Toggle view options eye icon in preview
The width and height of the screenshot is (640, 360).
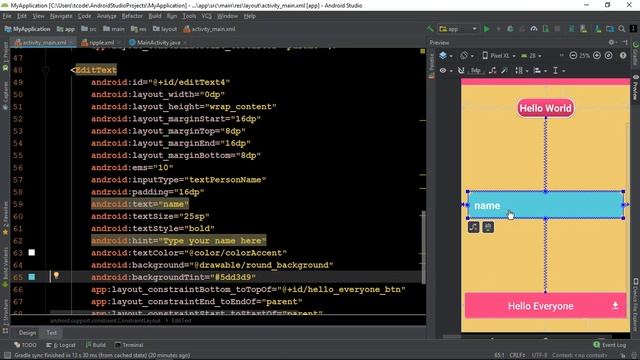[x=445, y=71]
